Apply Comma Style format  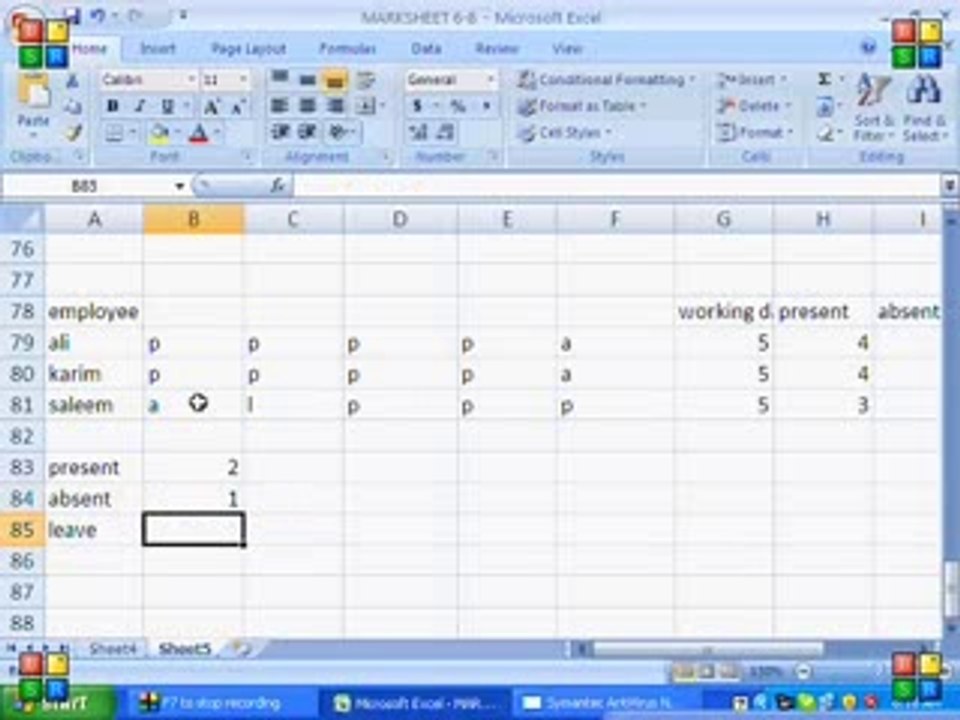(486, 106)
